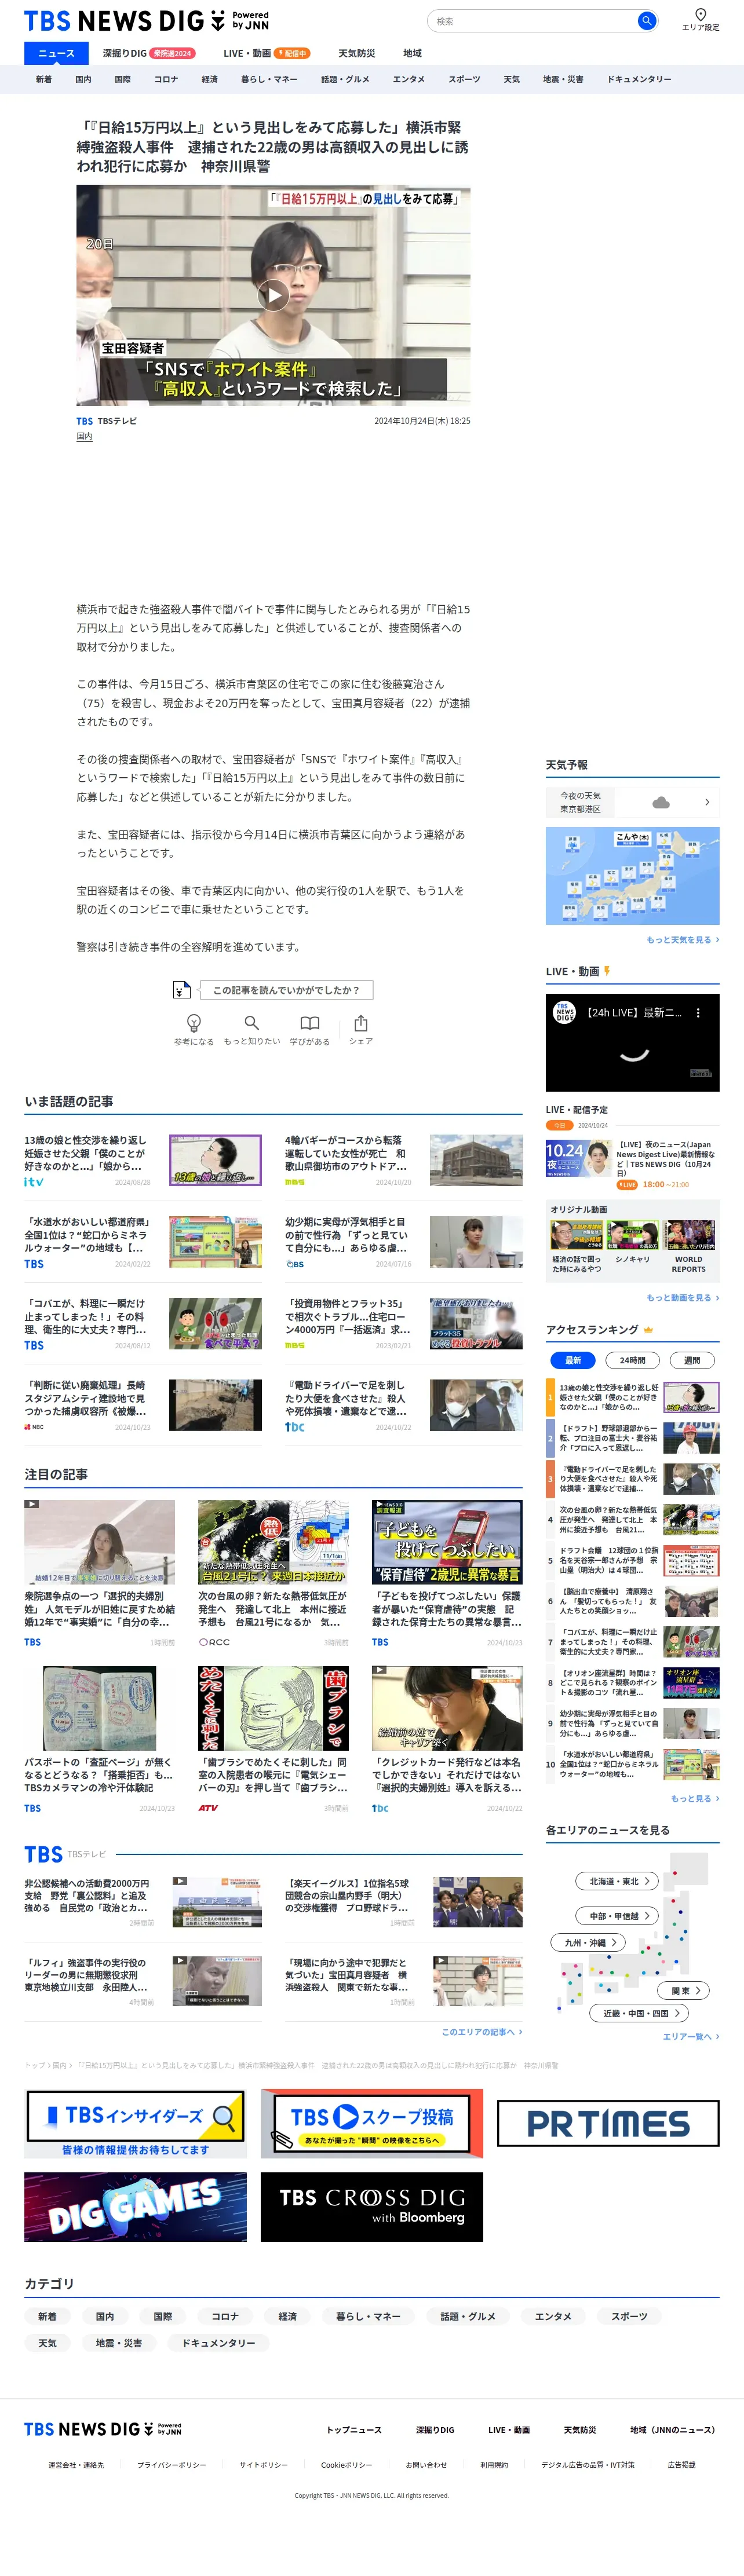Open シノキャリ original video thumbnail

coord(632,1235)
